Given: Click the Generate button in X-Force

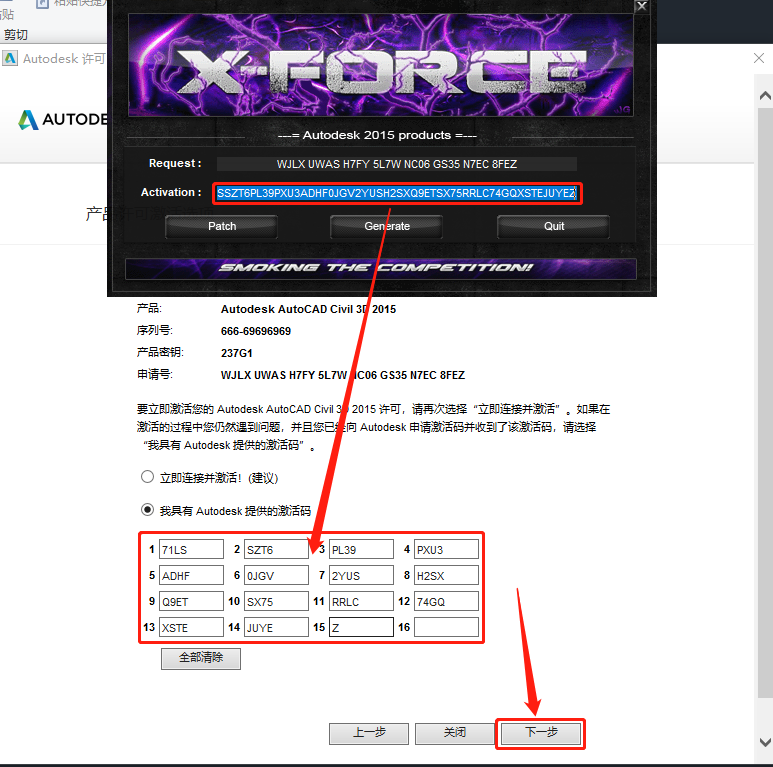Looking at the screenshot, I should pyautogui.click(x=386, y=227).
